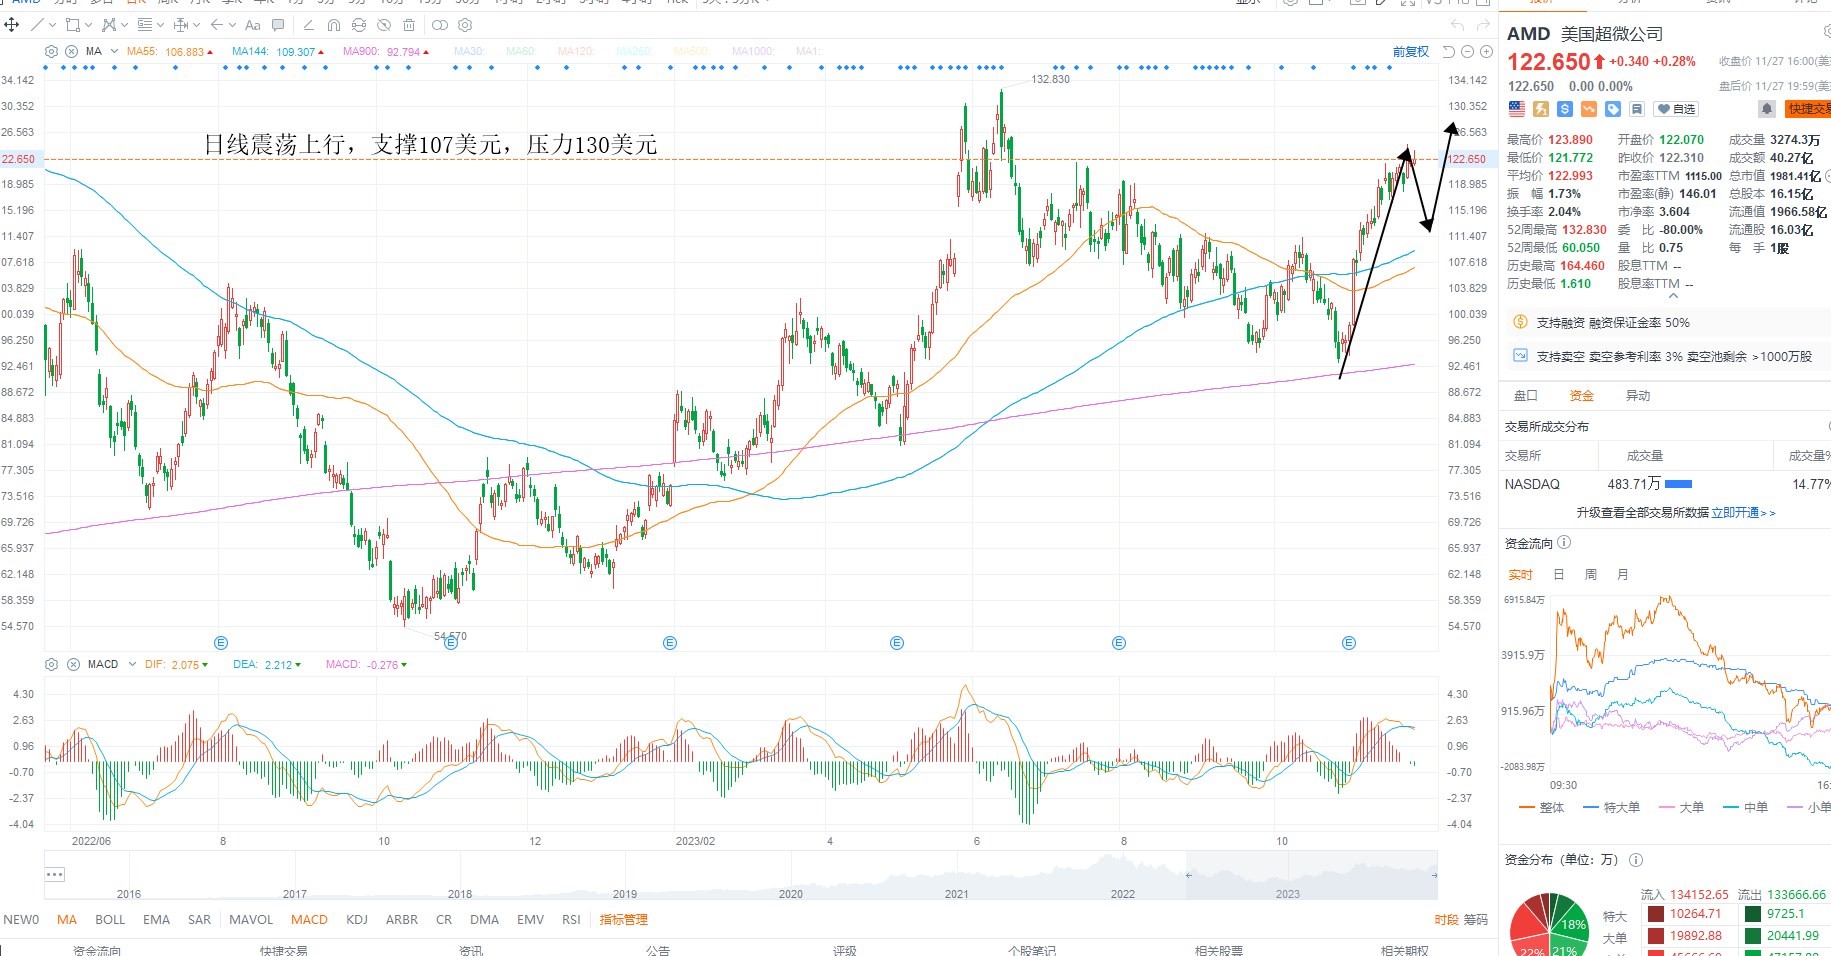This screenshot has height=956, width=1831.
Task: Click the 快捷交易 quick trade button
Action: coord(1808,109)
